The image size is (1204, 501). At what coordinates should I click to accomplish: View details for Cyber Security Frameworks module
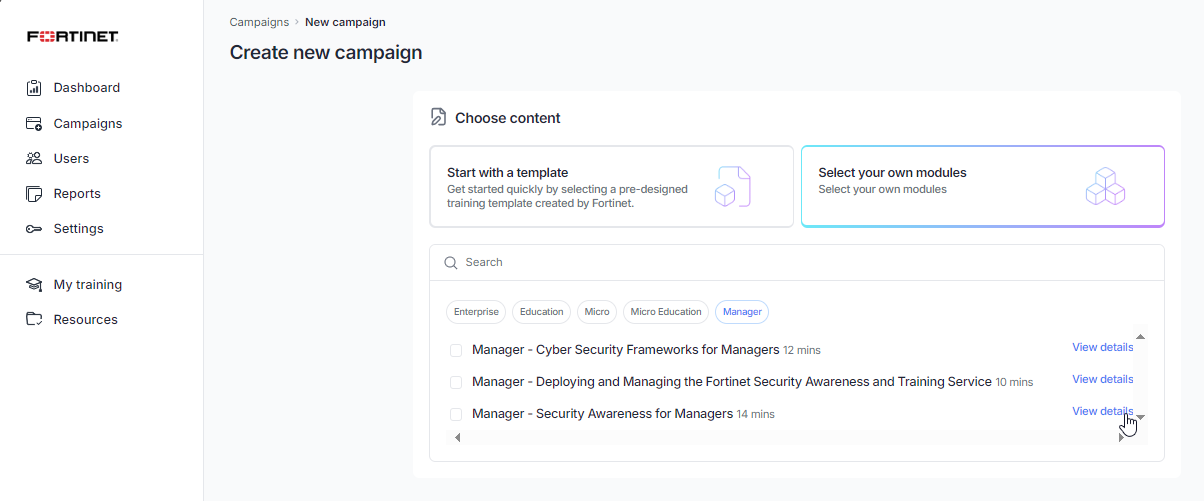tap(1102, 348)
